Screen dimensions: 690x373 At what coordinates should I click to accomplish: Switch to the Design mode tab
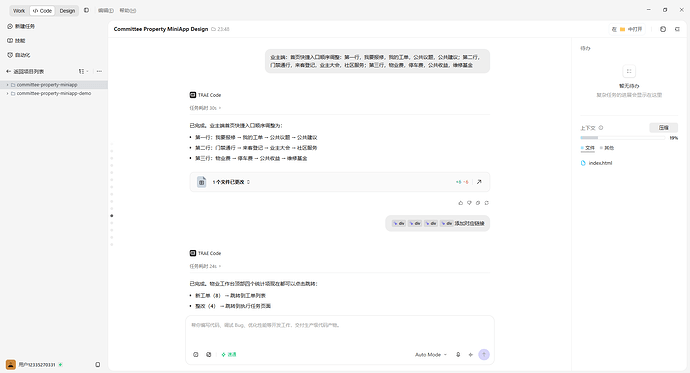click(67, 11)
